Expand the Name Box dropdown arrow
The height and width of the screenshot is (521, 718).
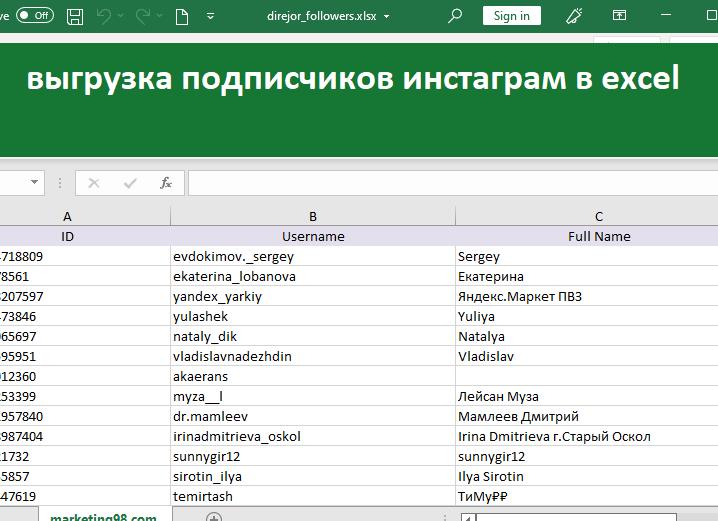pos(35,183)
